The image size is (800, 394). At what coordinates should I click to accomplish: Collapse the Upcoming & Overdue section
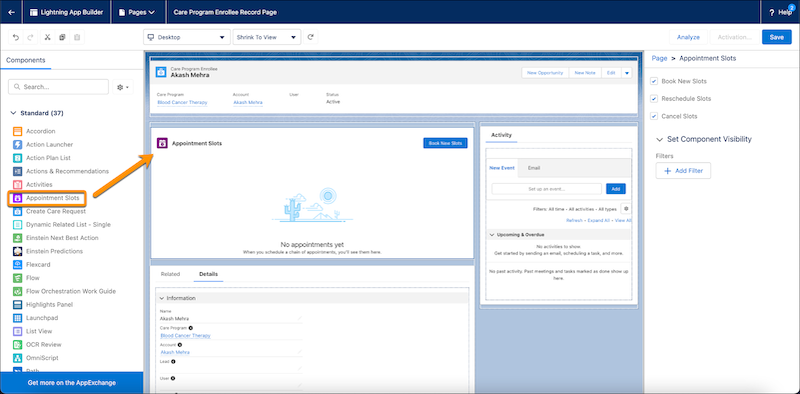pos(492,235)
